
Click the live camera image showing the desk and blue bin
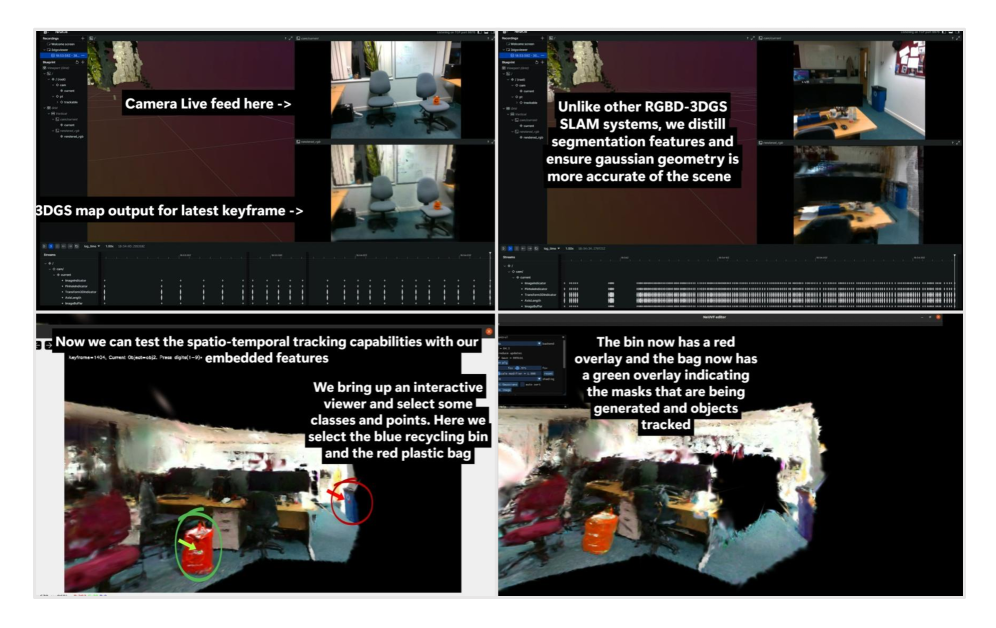coord(859,90)
